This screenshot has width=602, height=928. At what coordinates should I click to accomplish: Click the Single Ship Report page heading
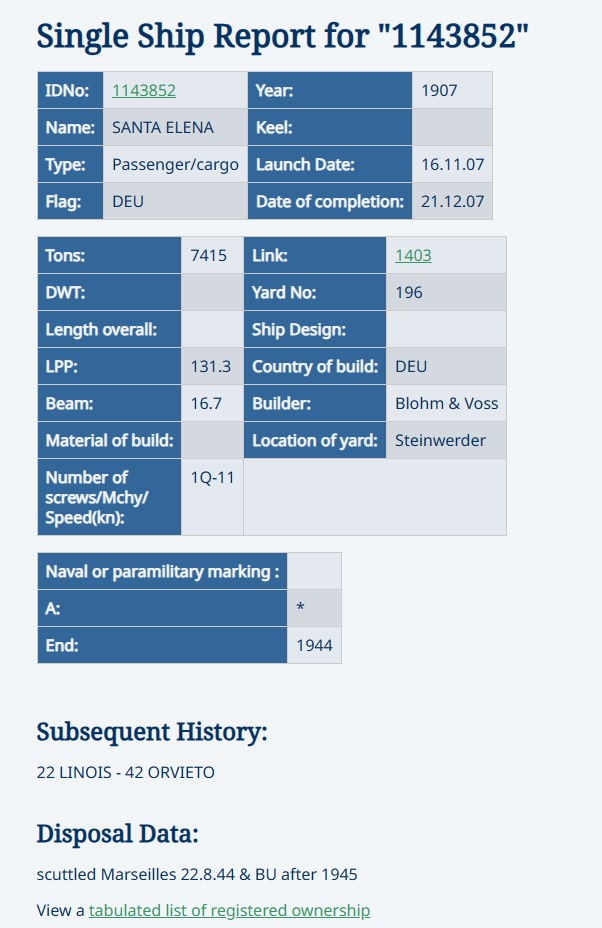point(282,36)
